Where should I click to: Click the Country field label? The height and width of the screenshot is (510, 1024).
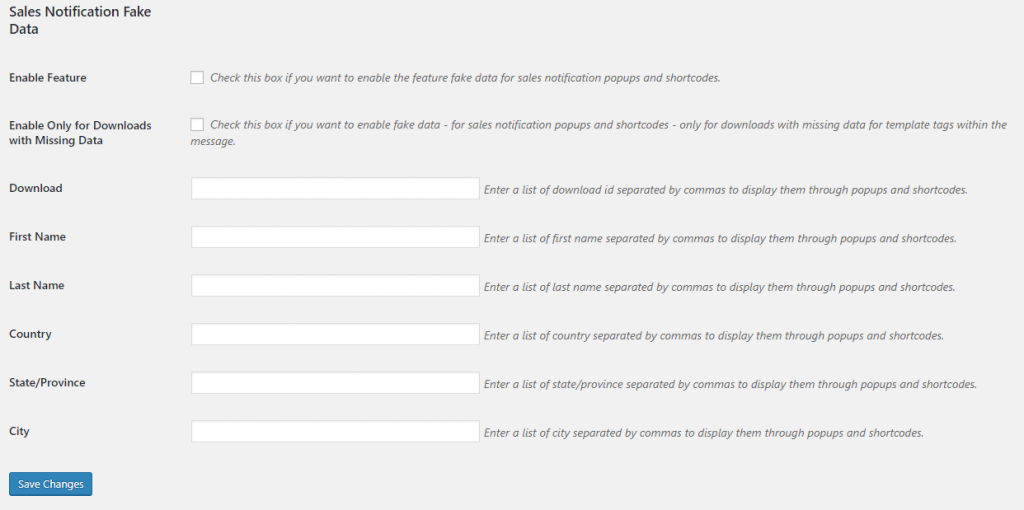click(30, 334)
